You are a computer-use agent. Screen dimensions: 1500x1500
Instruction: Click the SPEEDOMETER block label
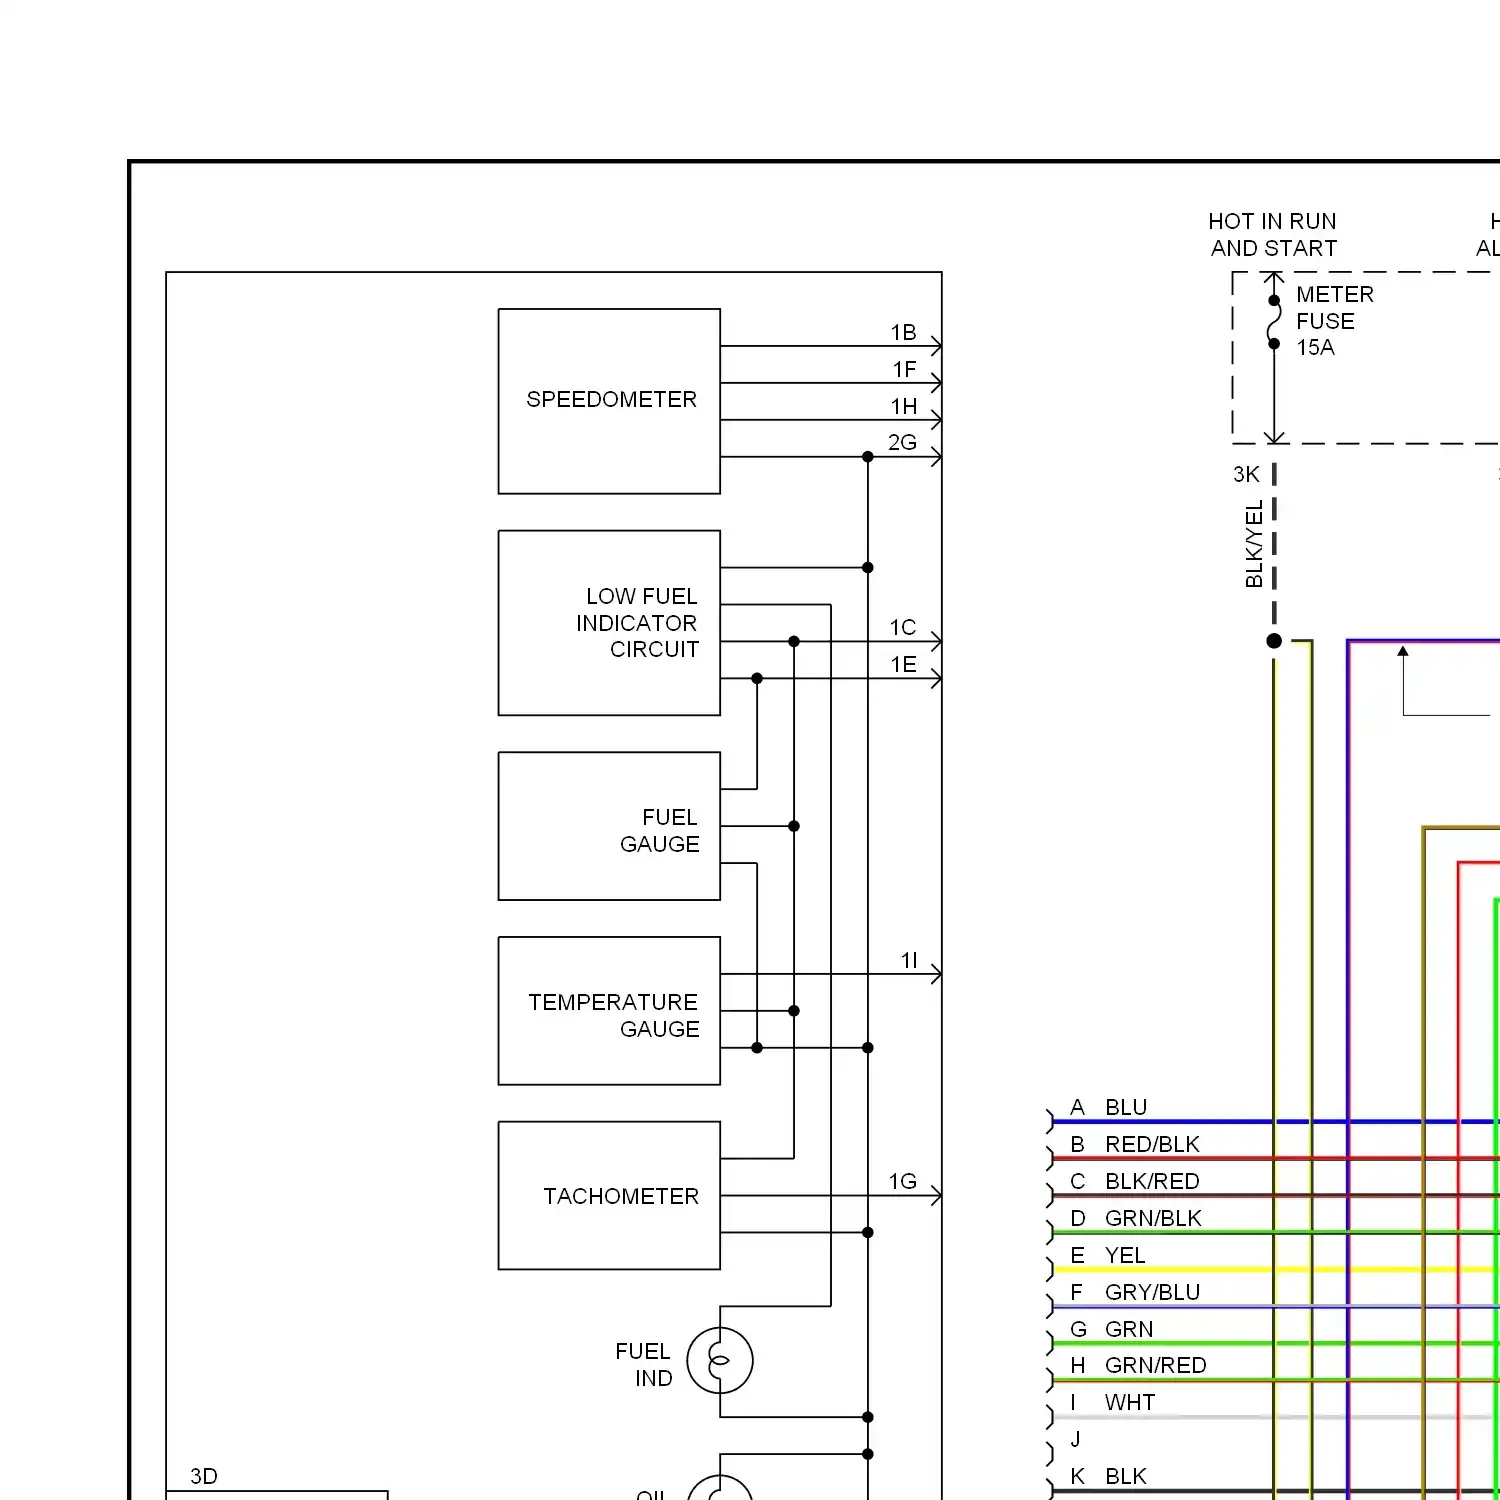pyautogui.click(x=611, y=399)
